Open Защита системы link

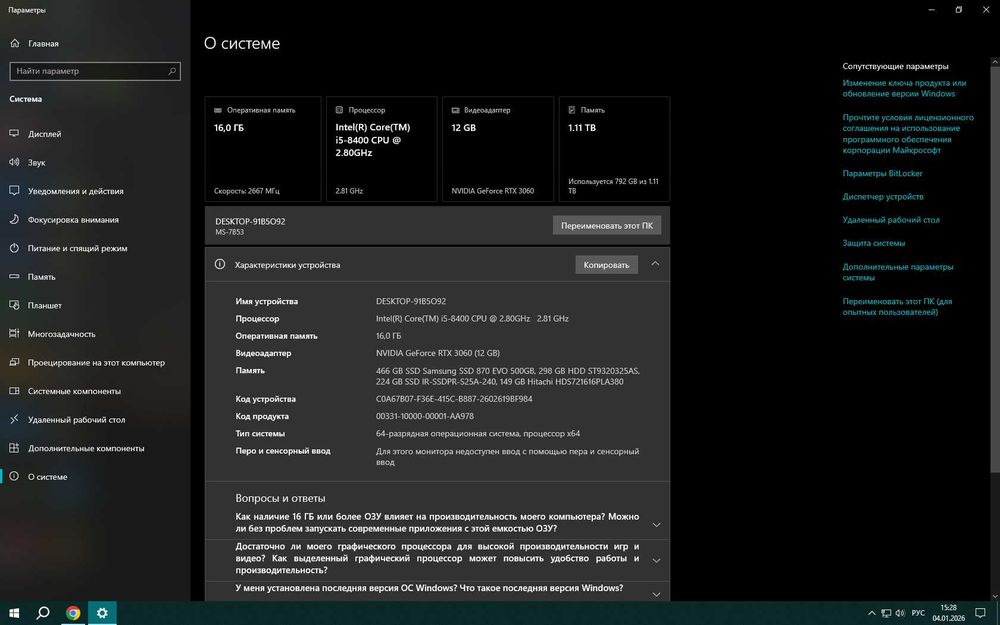pos(873,243)
